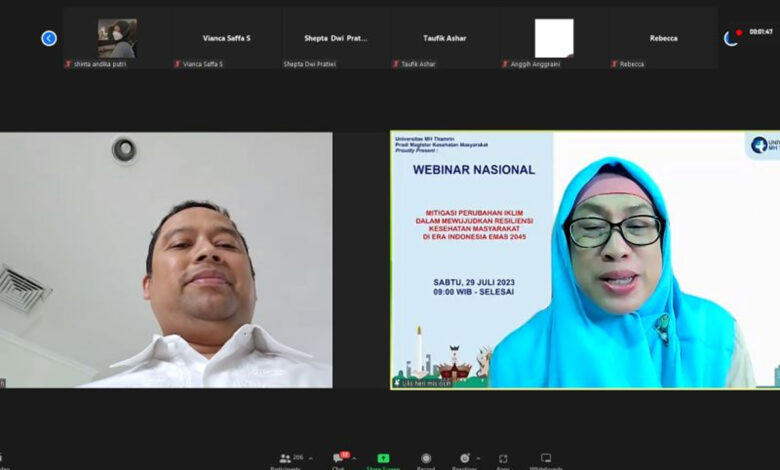
Task: Click the SABTU, 29 JULI 2023 date text
Action: point(474,282)
